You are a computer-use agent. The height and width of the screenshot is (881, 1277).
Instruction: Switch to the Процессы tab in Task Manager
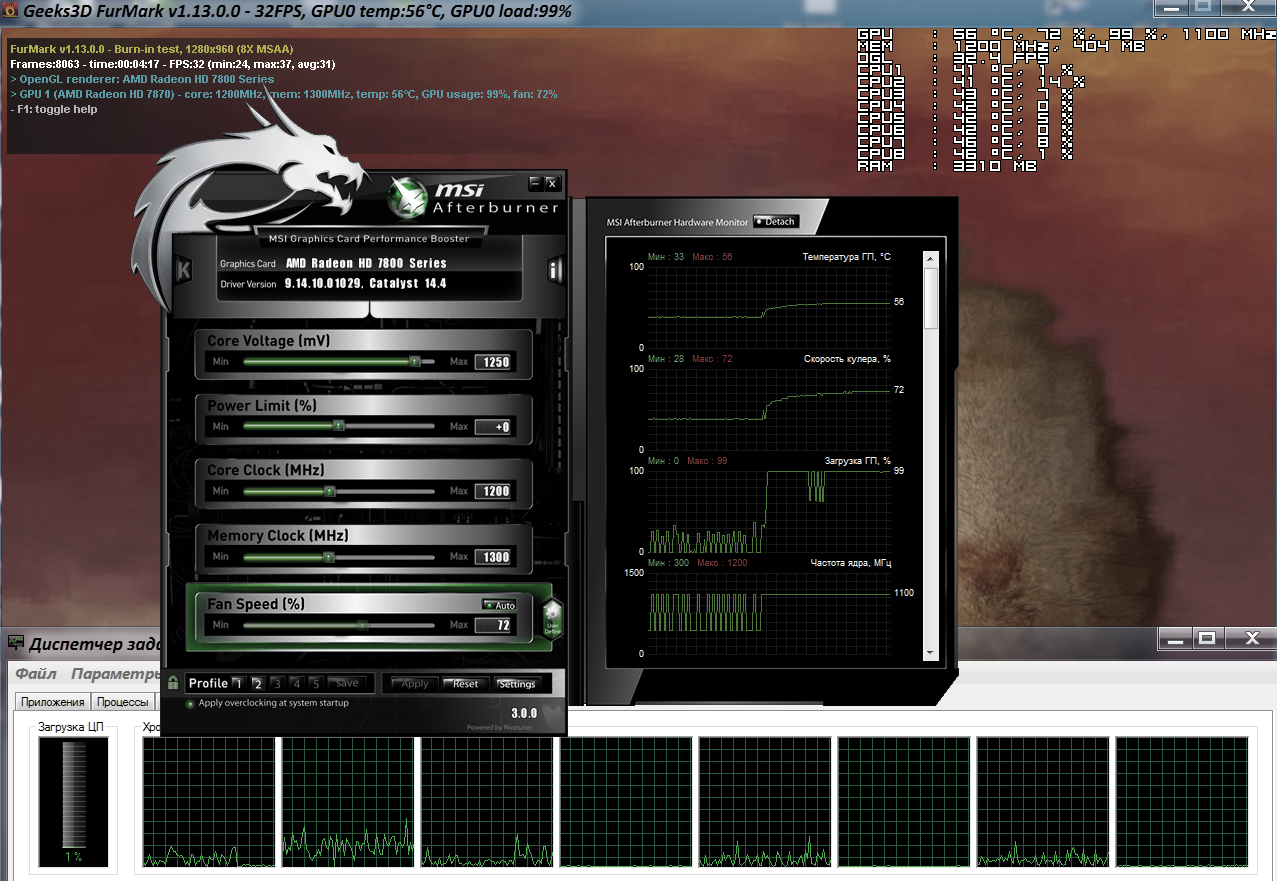point(123,702)
